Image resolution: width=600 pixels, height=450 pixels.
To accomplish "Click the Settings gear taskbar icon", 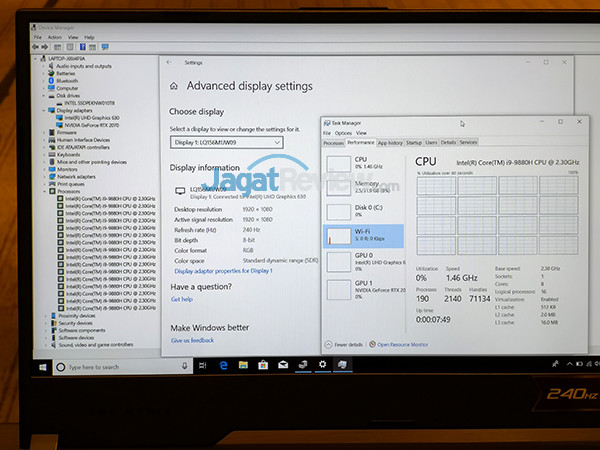I will coord(322,366).
